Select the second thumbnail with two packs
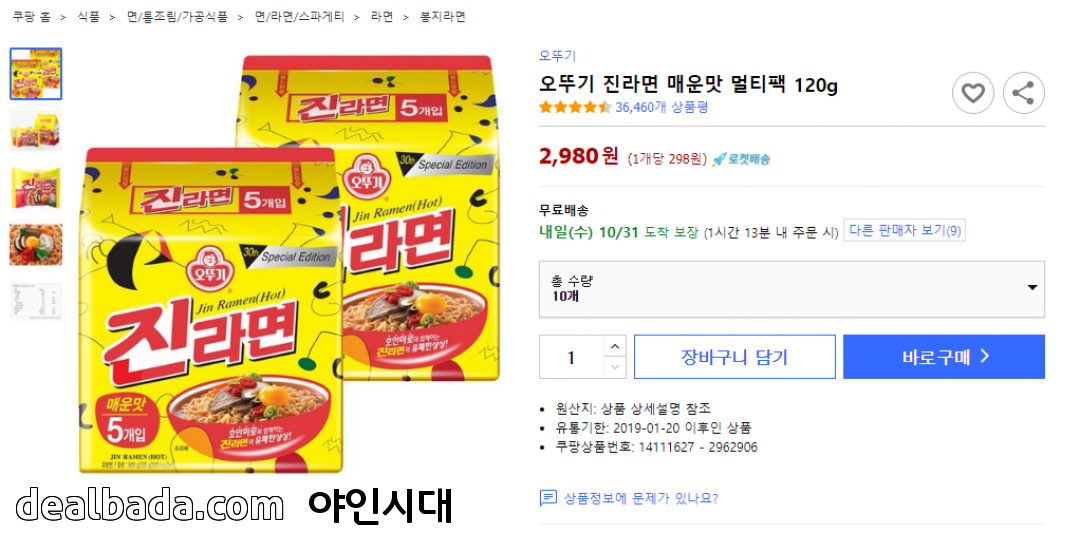 [36, 131]
